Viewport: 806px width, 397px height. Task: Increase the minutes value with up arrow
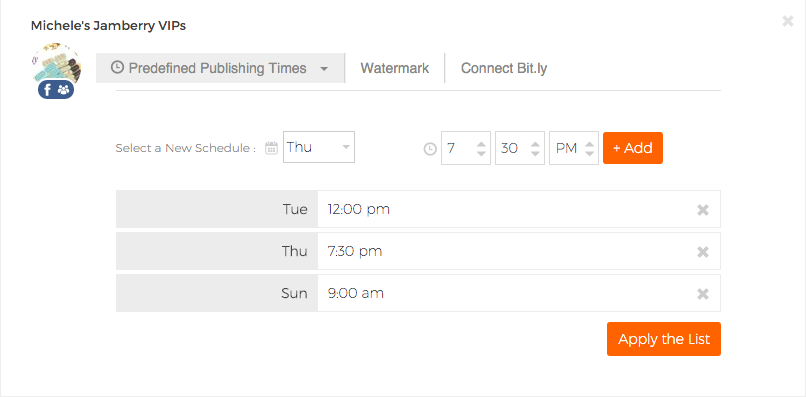[535, 144]
